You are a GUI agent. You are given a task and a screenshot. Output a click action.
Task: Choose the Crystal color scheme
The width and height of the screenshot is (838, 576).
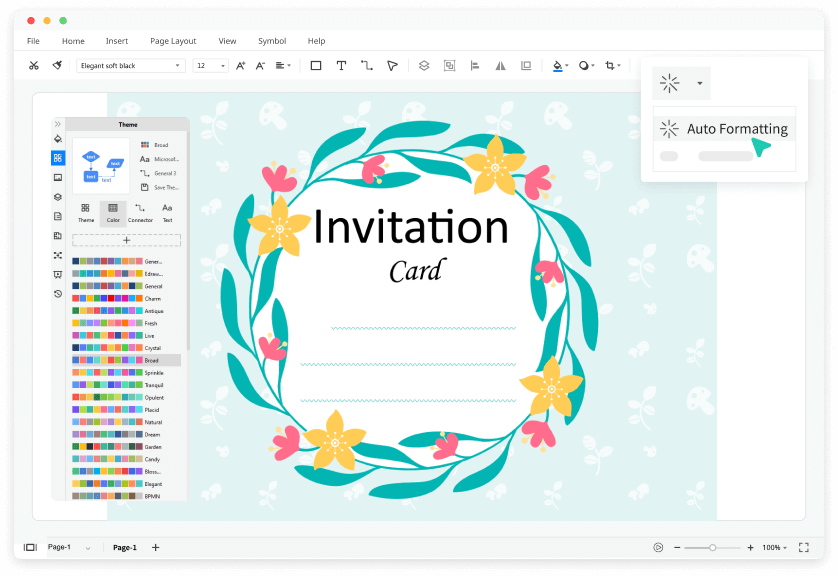click(117, 348)
